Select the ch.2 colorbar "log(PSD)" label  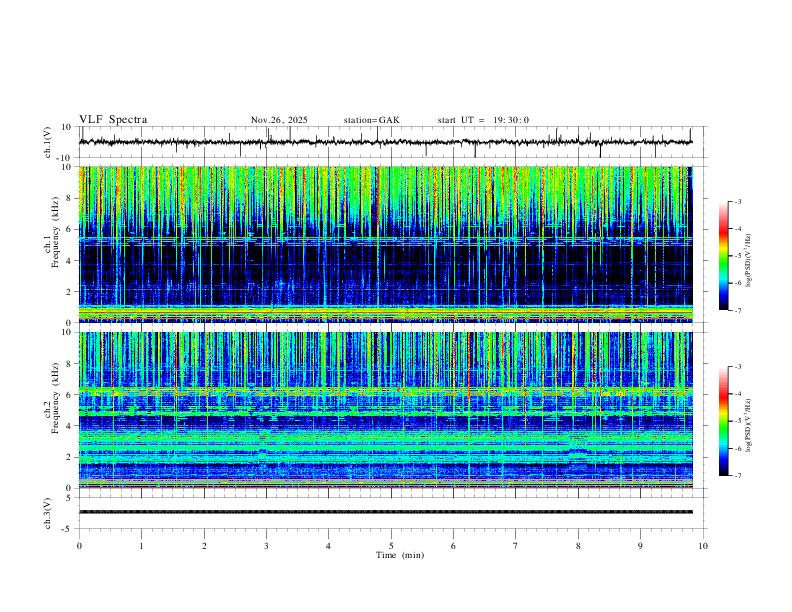click(x=749, y=426)
